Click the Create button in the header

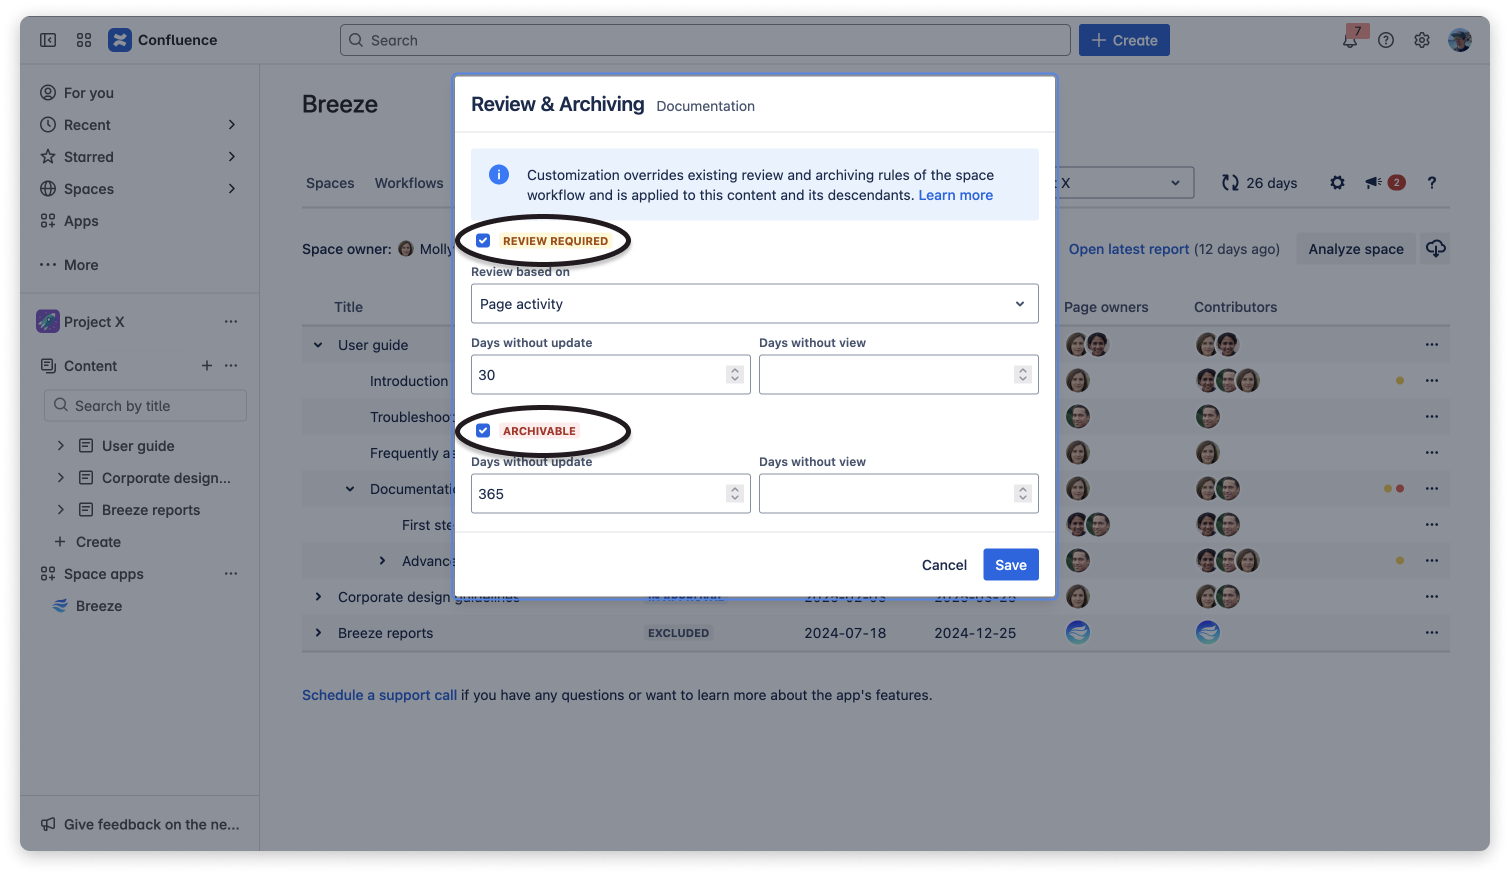1124,40
